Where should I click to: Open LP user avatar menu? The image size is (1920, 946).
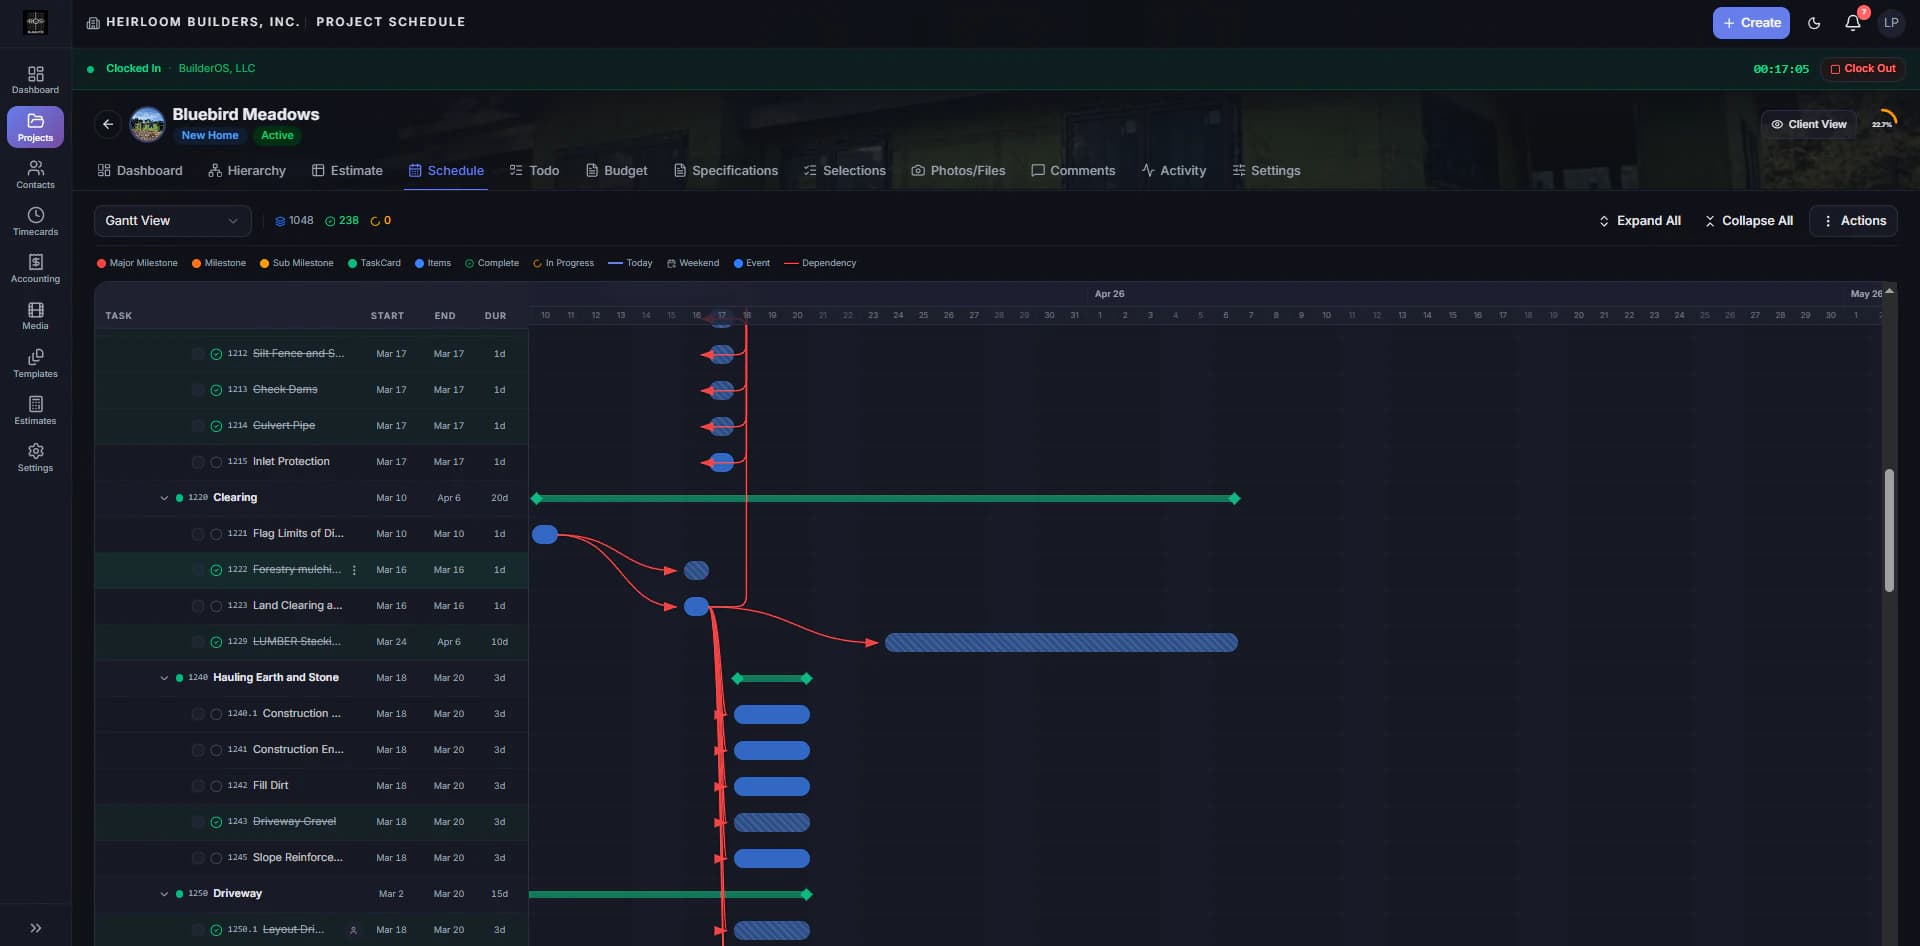click(1891, 23)
